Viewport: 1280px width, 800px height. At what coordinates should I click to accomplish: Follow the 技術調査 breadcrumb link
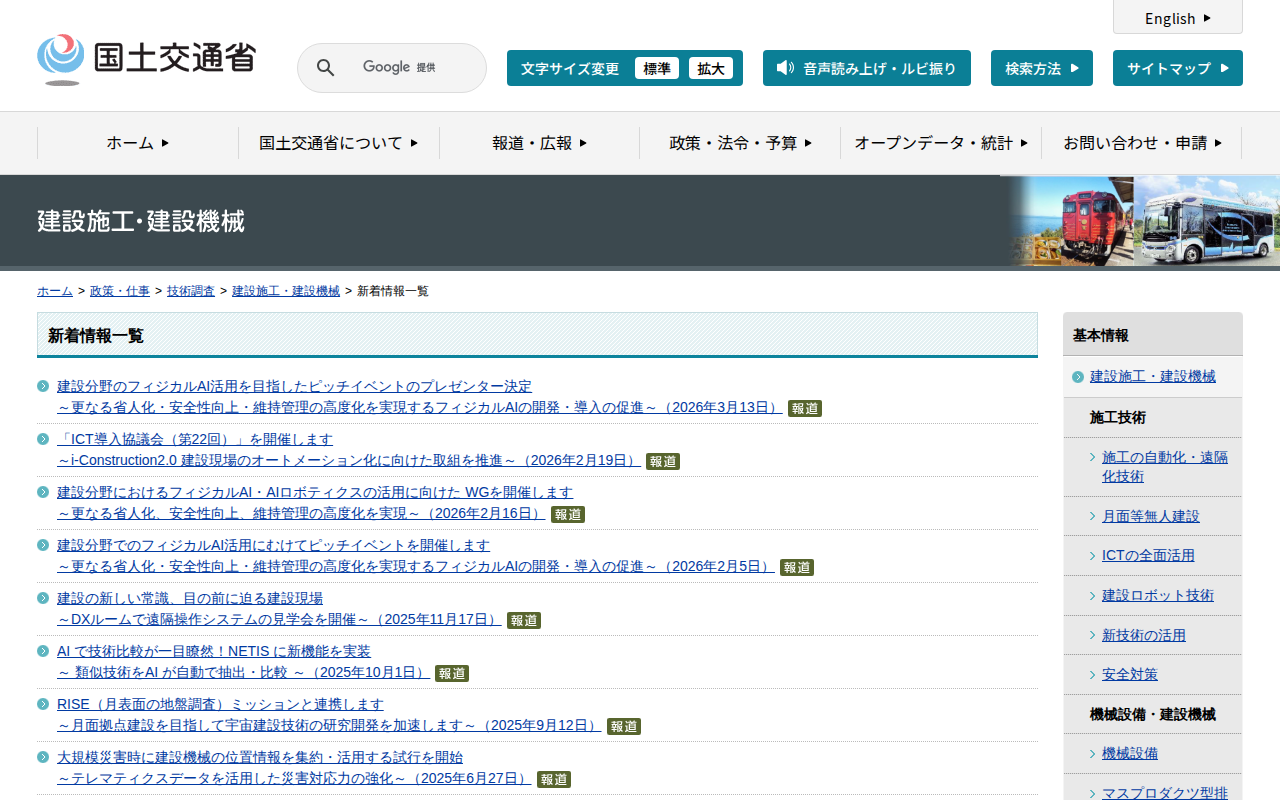[190, 291]
